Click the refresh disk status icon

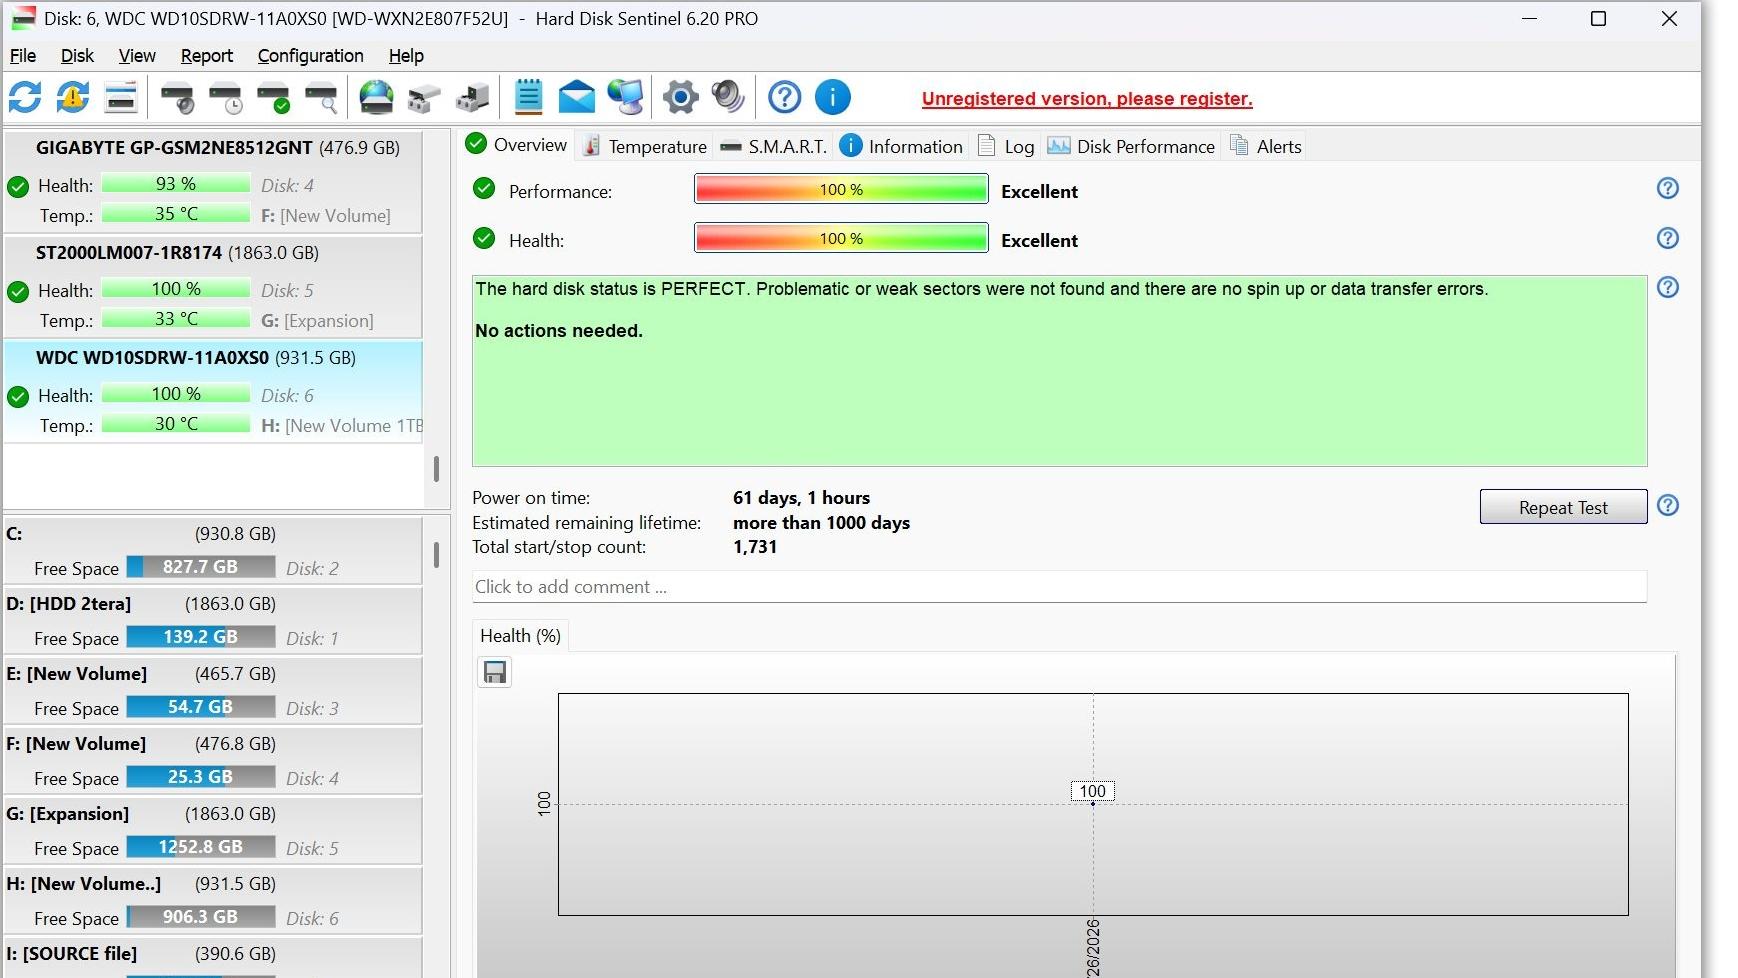point(25,98)
